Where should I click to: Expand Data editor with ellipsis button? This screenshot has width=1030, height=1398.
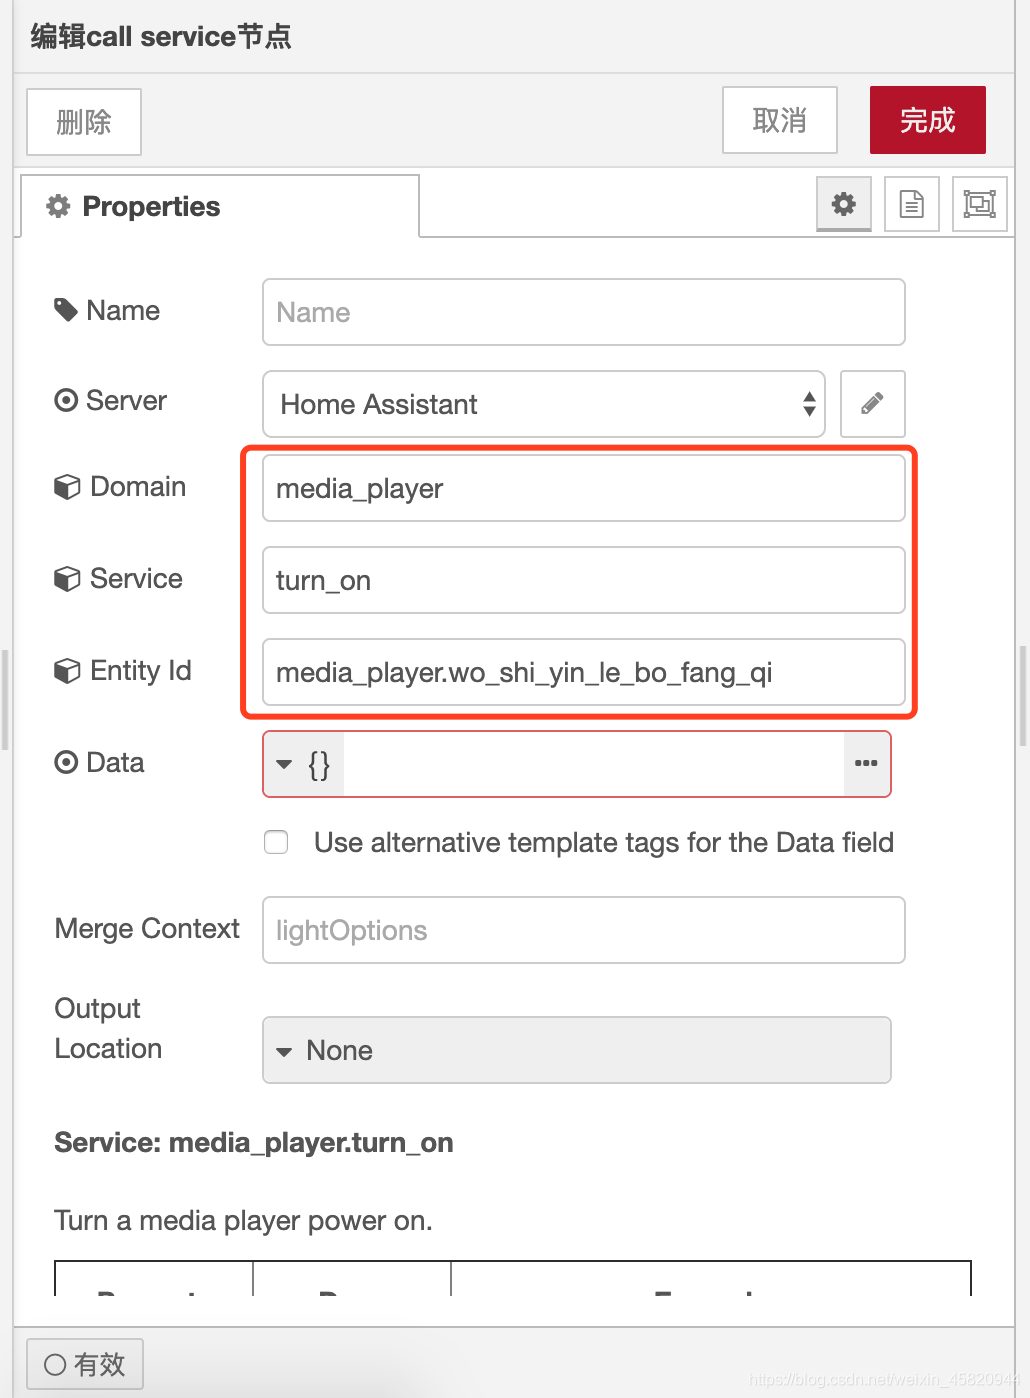tap(866, 764)
